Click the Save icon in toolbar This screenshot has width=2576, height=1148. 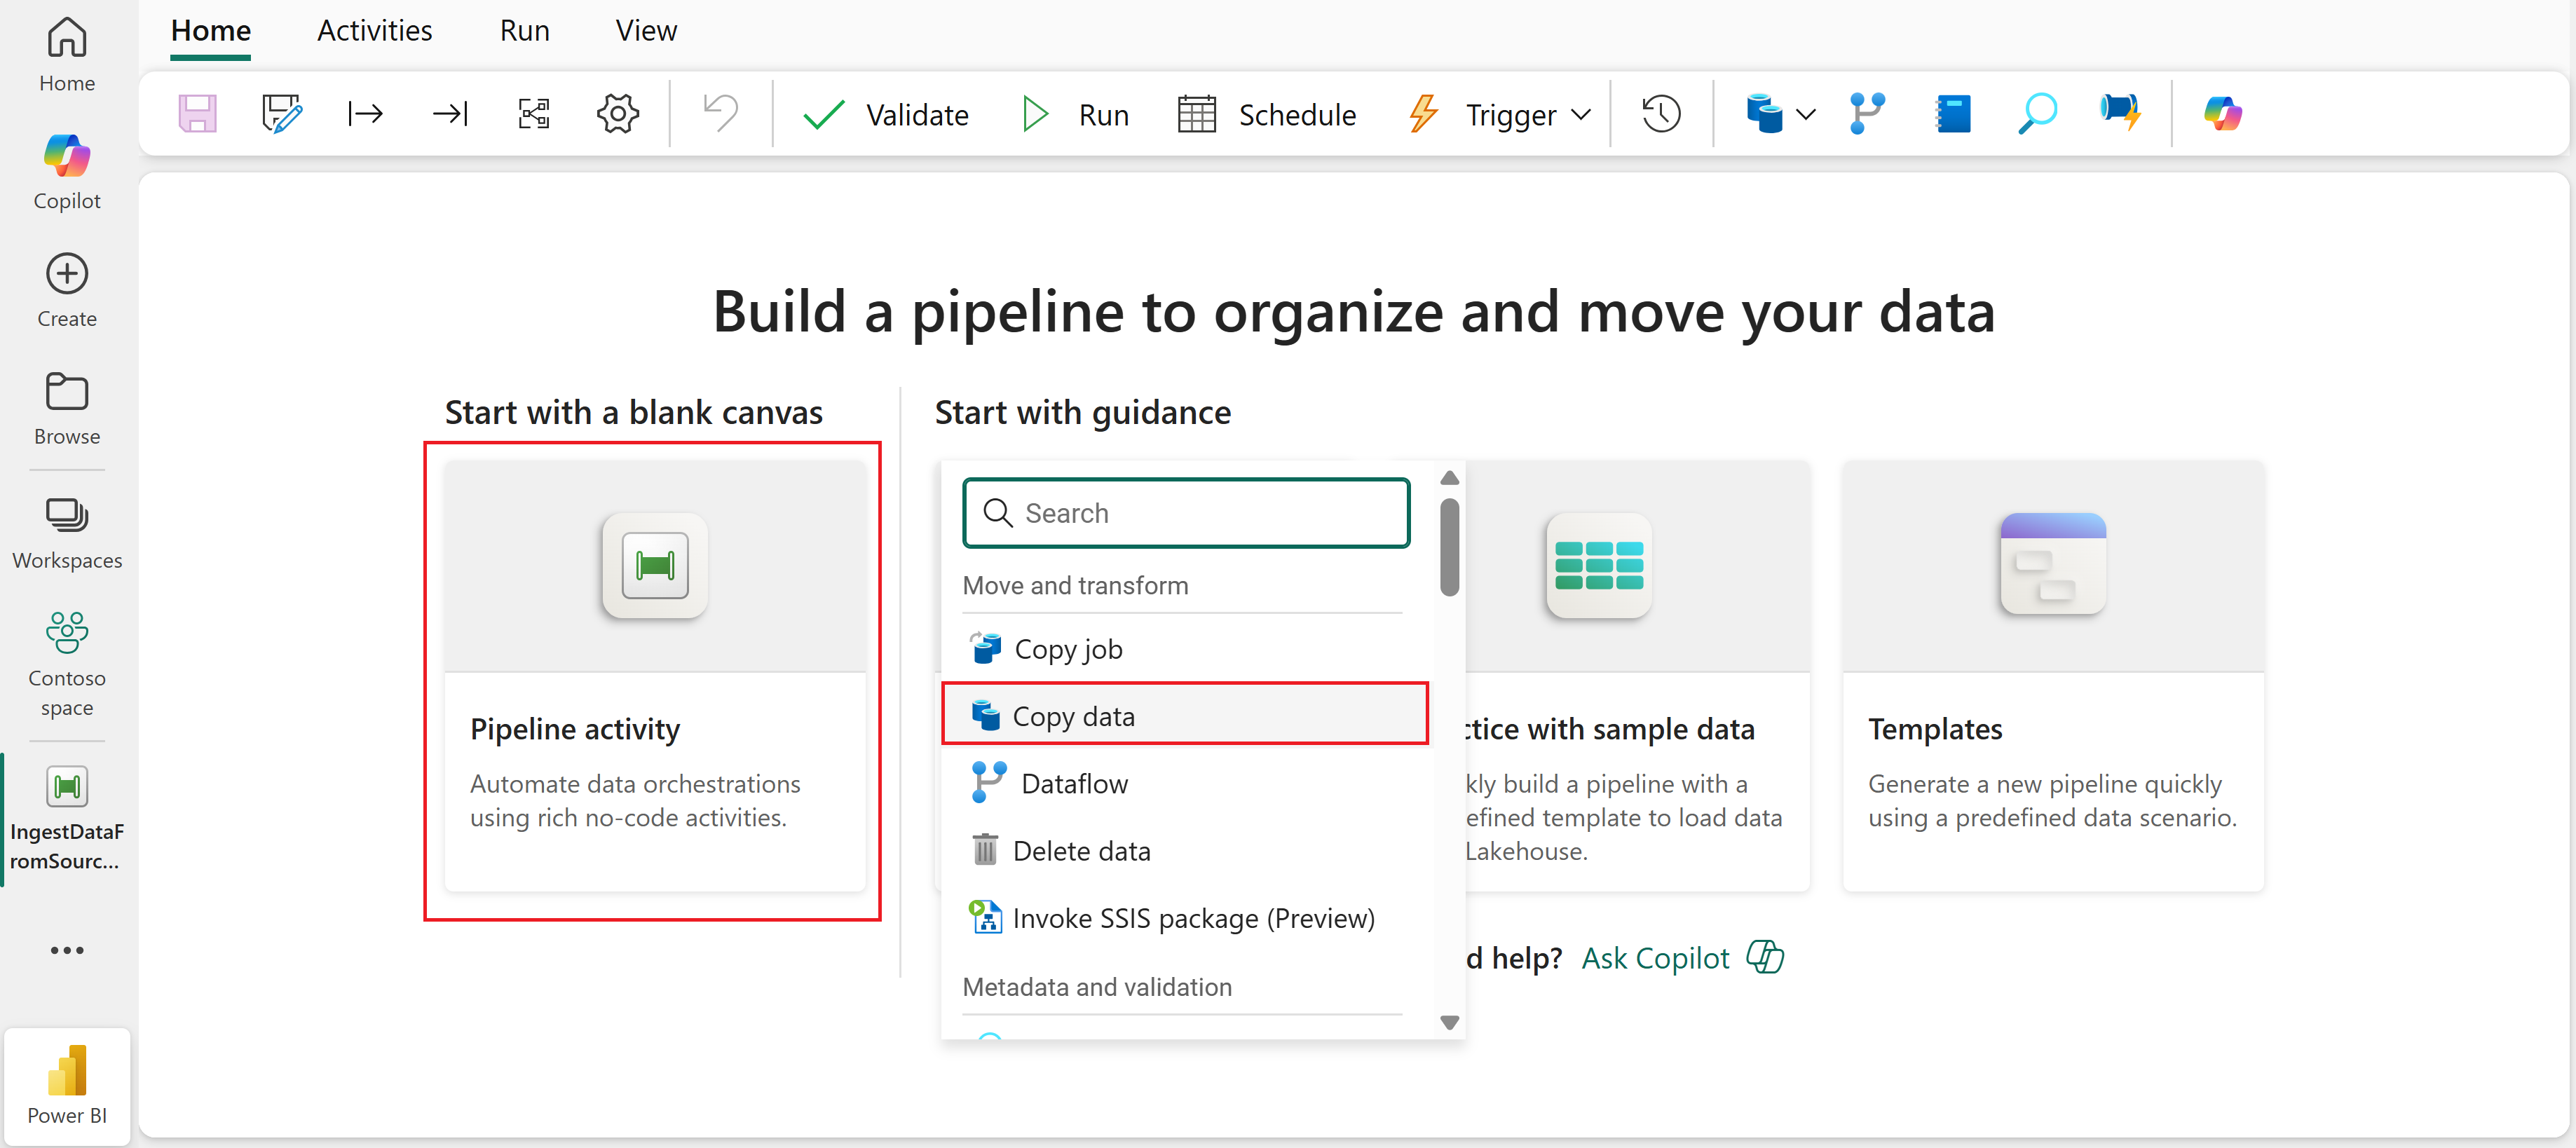[x=197, y=114]
